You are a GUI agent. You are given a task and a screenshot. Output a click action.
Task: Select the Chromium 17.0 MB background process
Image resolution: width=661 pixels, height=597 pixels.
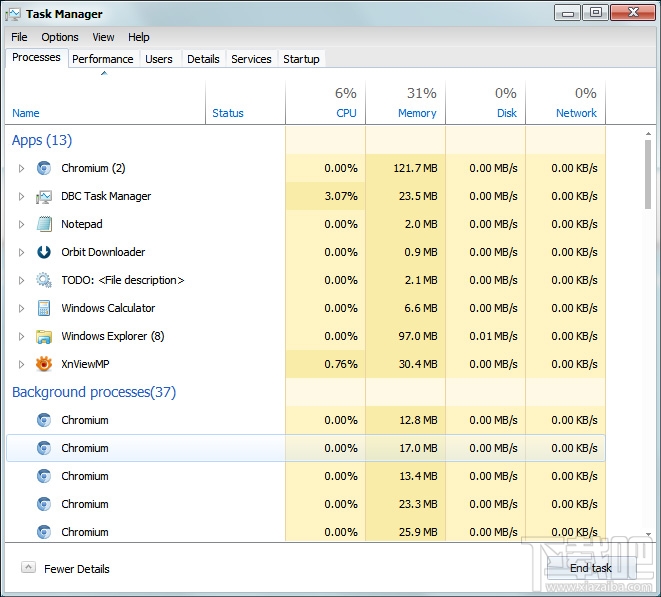[85, 448]
